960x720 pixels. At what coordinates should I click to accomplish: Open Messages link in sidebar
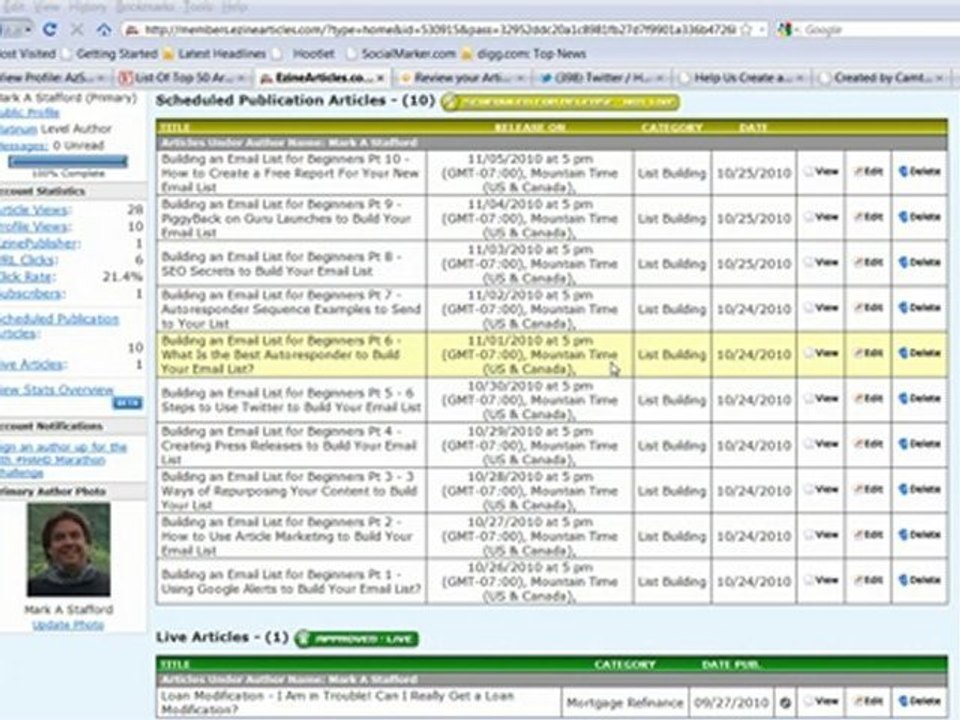pyautogui.click(x=23, y=146)
